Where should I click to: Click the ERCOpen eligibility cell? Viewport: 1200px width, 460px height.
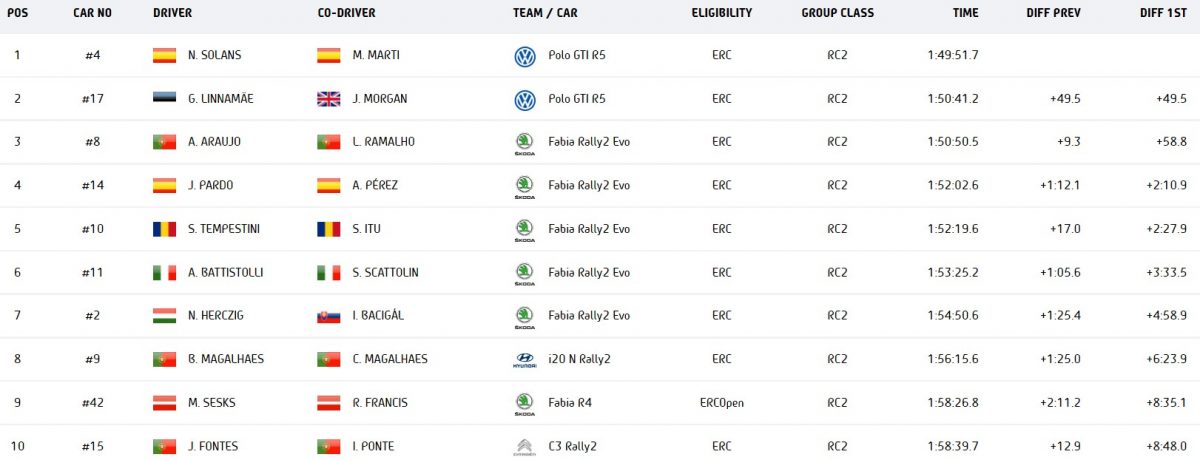[x=722, y=403]
